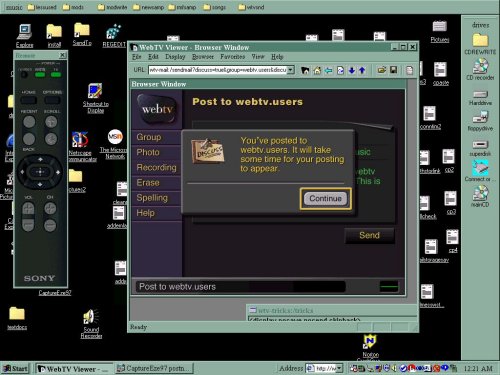
Task: Click the Start button on the taskbar
Action: 15,368
